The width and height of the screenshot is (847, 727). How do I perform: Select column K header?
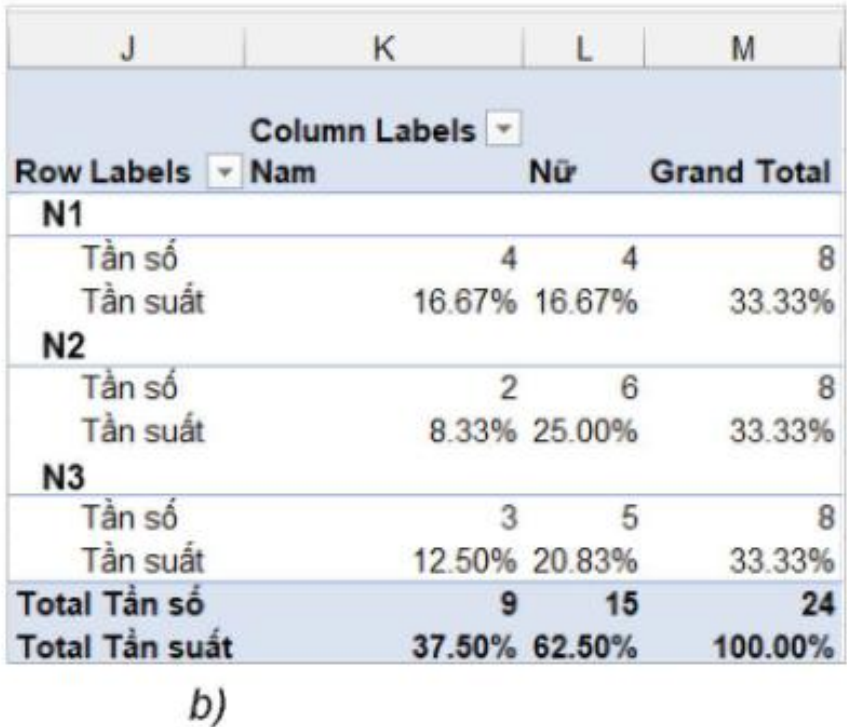(384, 48)
